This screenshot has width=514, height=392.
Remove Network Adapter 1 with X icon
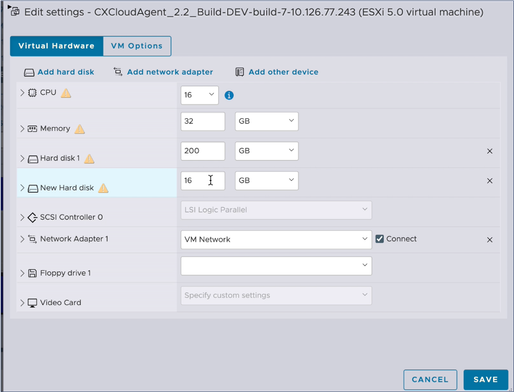pos(489,240)
